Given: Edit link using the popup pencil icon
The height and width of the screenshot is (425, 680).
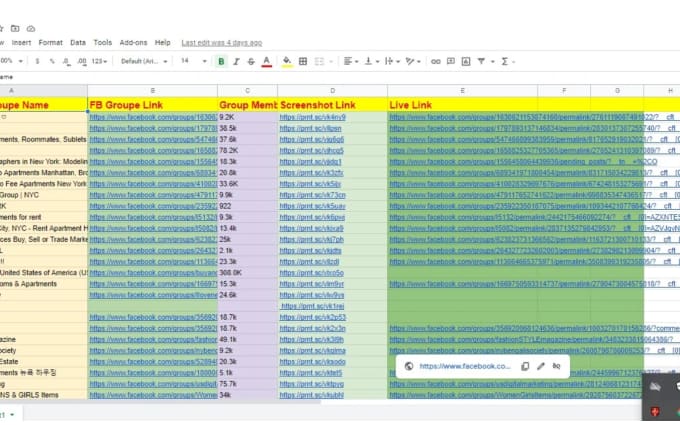Looking at the screenshot, I should (x=541, y=366).
